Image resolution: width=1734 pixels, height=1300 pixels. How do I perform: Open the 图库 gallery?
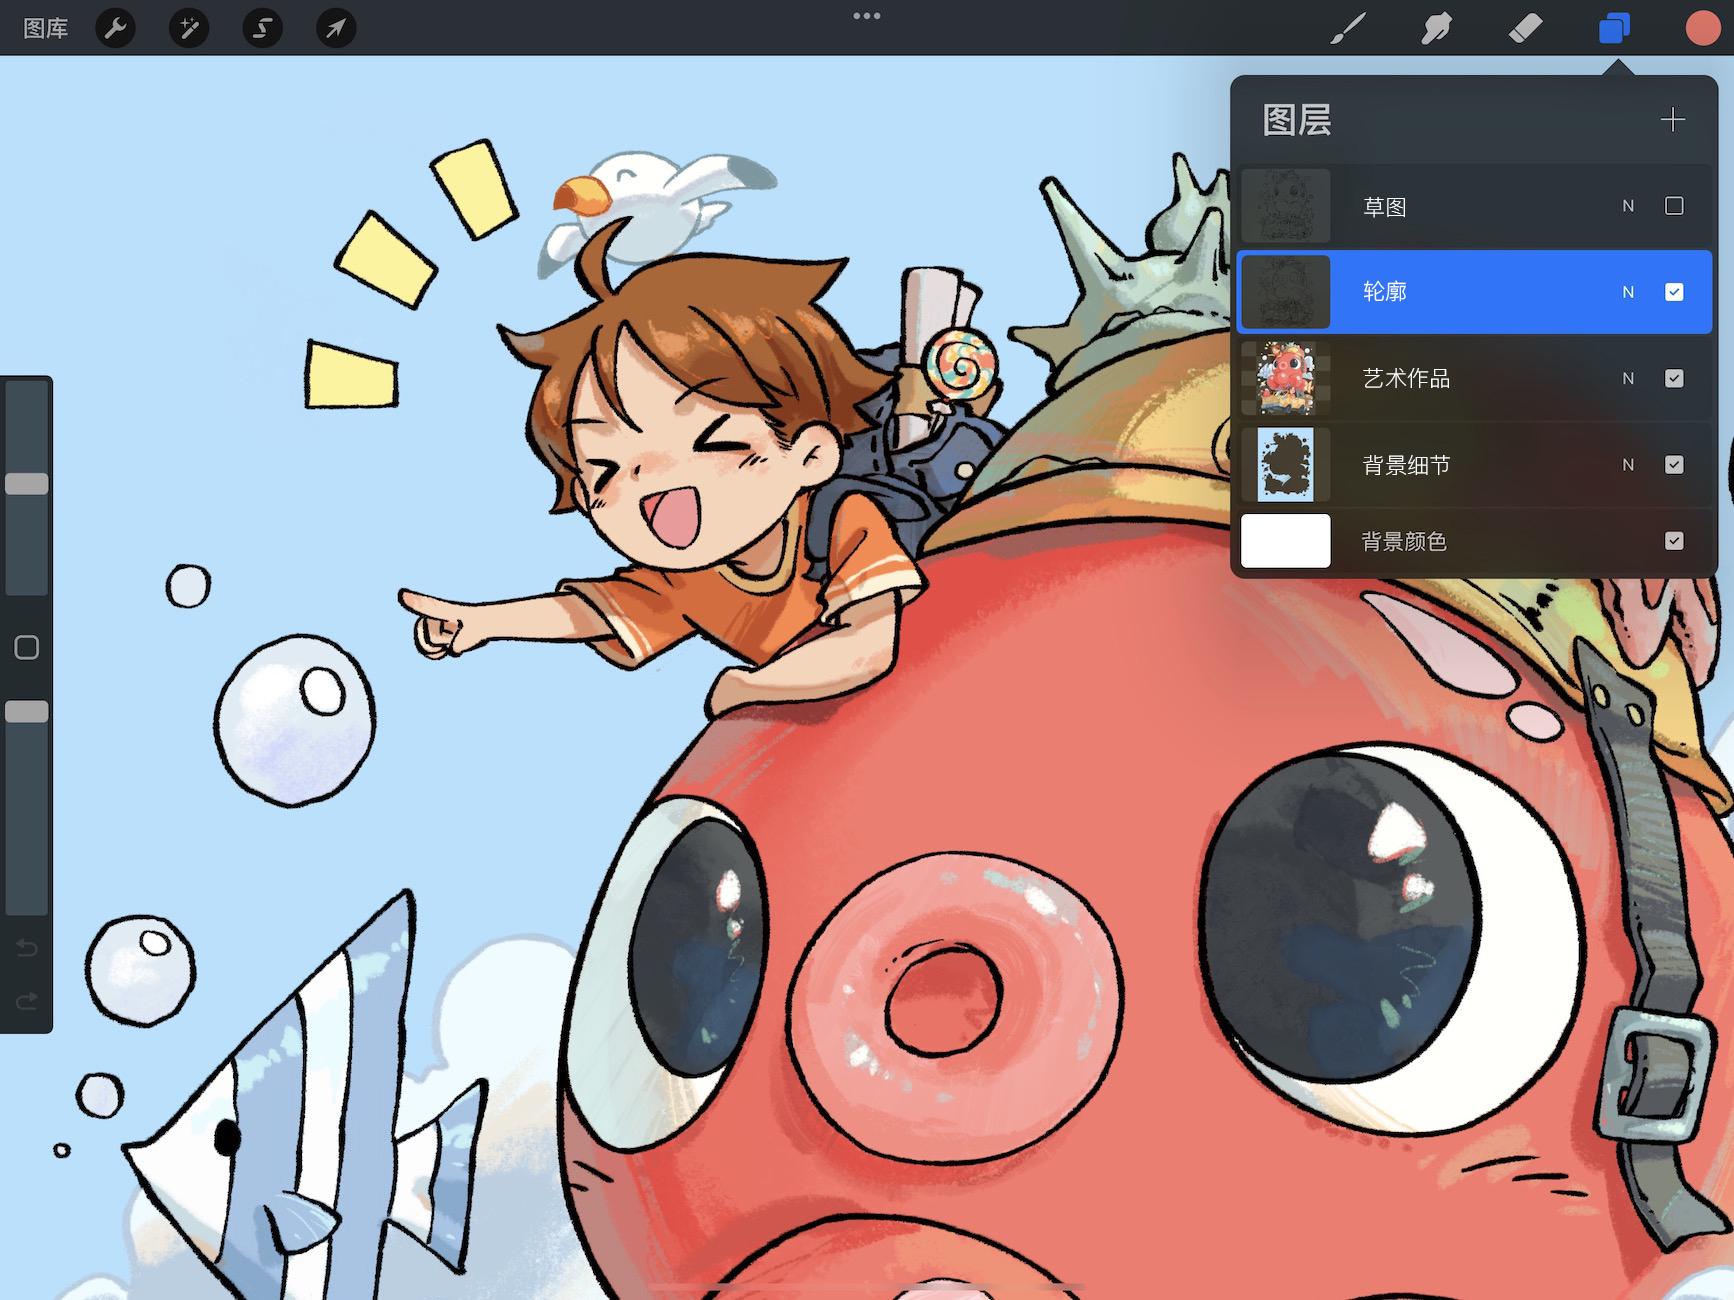point(45,28)
